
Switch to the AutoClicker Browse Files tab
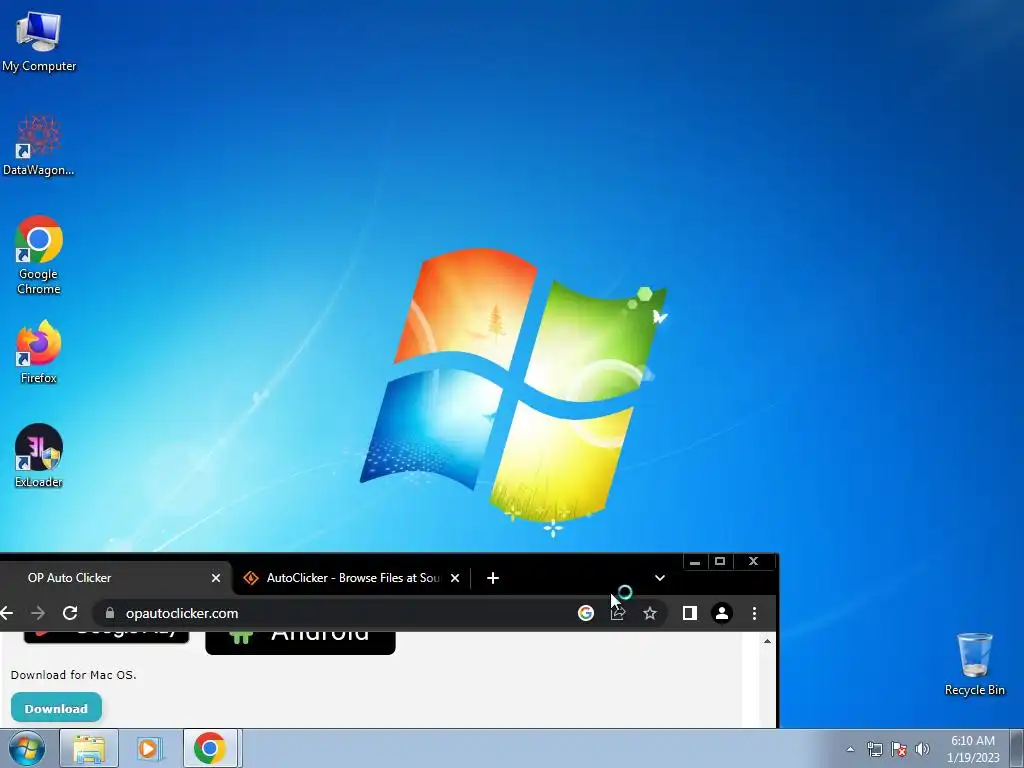(351, 578)
